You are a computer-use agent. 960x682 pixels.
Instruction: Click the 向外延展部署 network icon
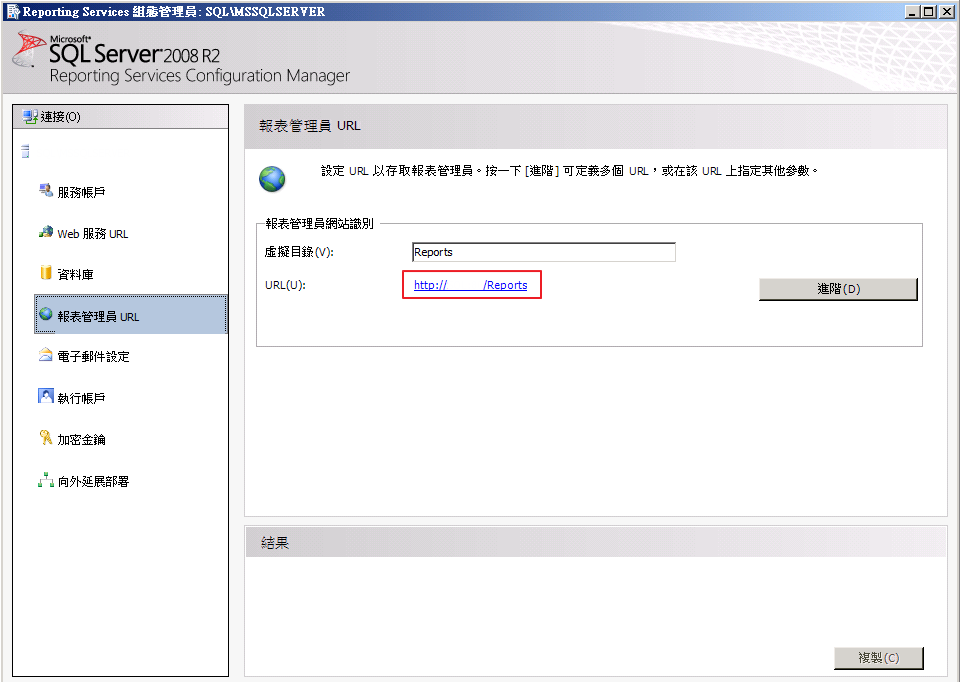coord(46,480)
